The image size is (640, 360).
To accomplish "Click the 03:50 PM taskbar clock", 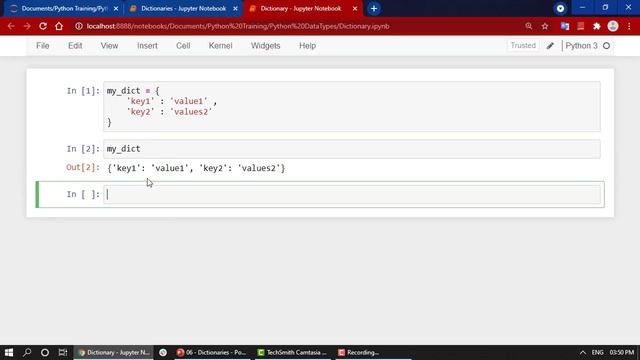I will [622, 352].
